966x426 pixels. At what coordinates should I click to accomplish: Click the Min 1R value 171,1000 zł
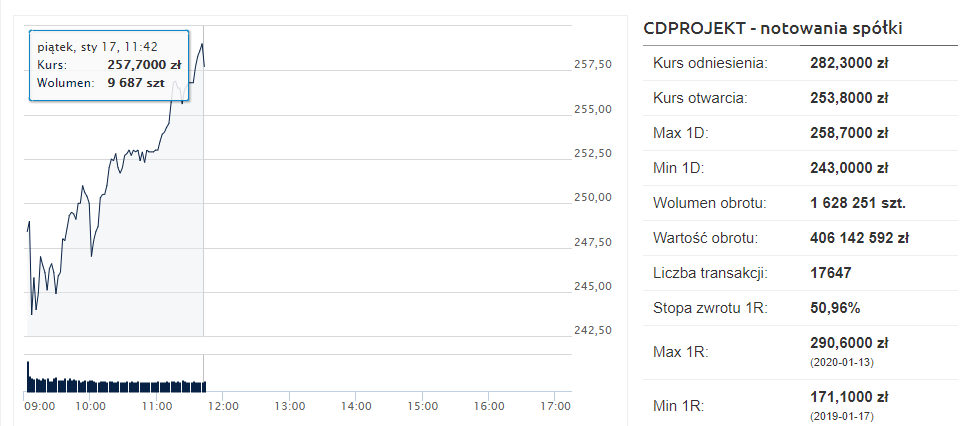[x=849, y=399]
